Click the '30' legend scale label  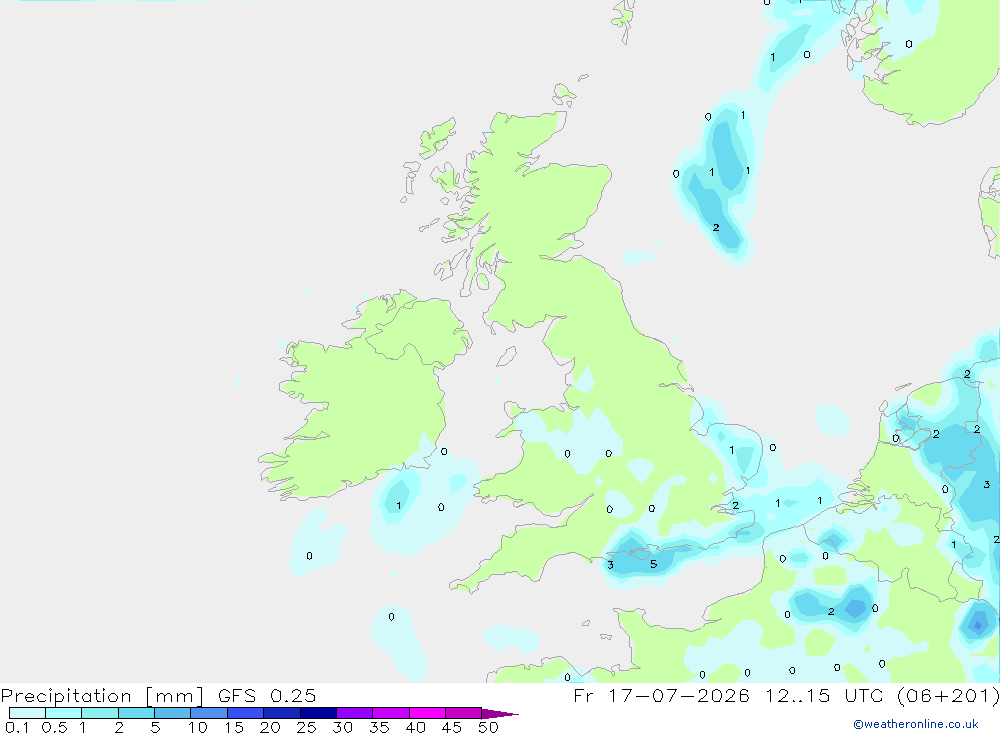tap(342, 727)
